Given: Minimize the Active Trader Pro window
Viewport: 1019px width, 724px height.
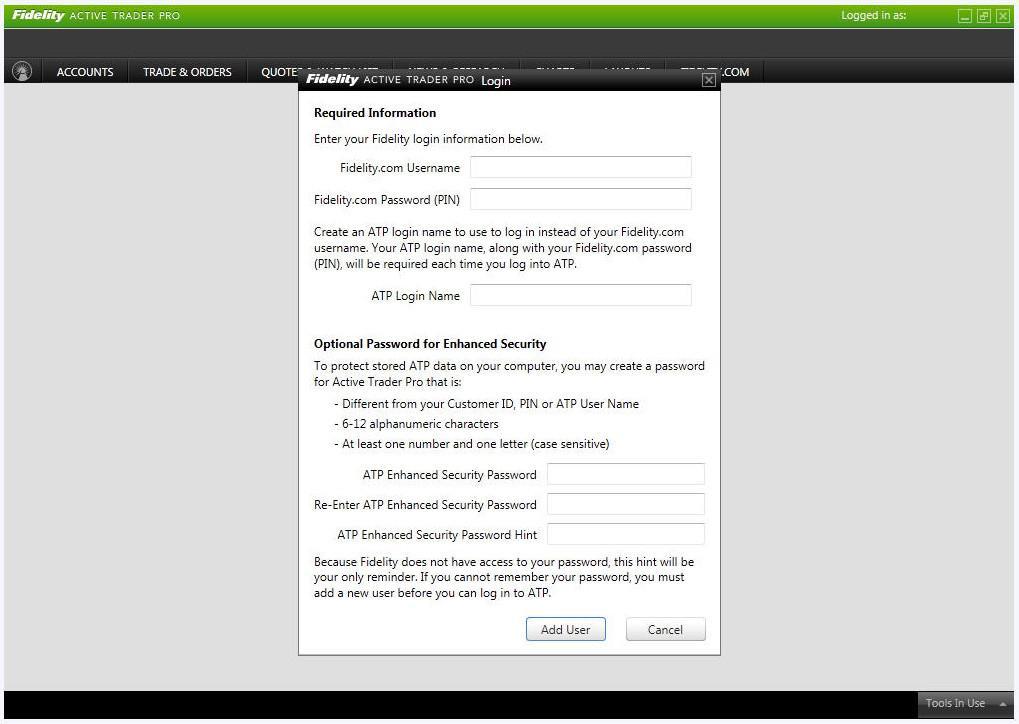Looking at the screenshot, I should click(x=965, y=16).
